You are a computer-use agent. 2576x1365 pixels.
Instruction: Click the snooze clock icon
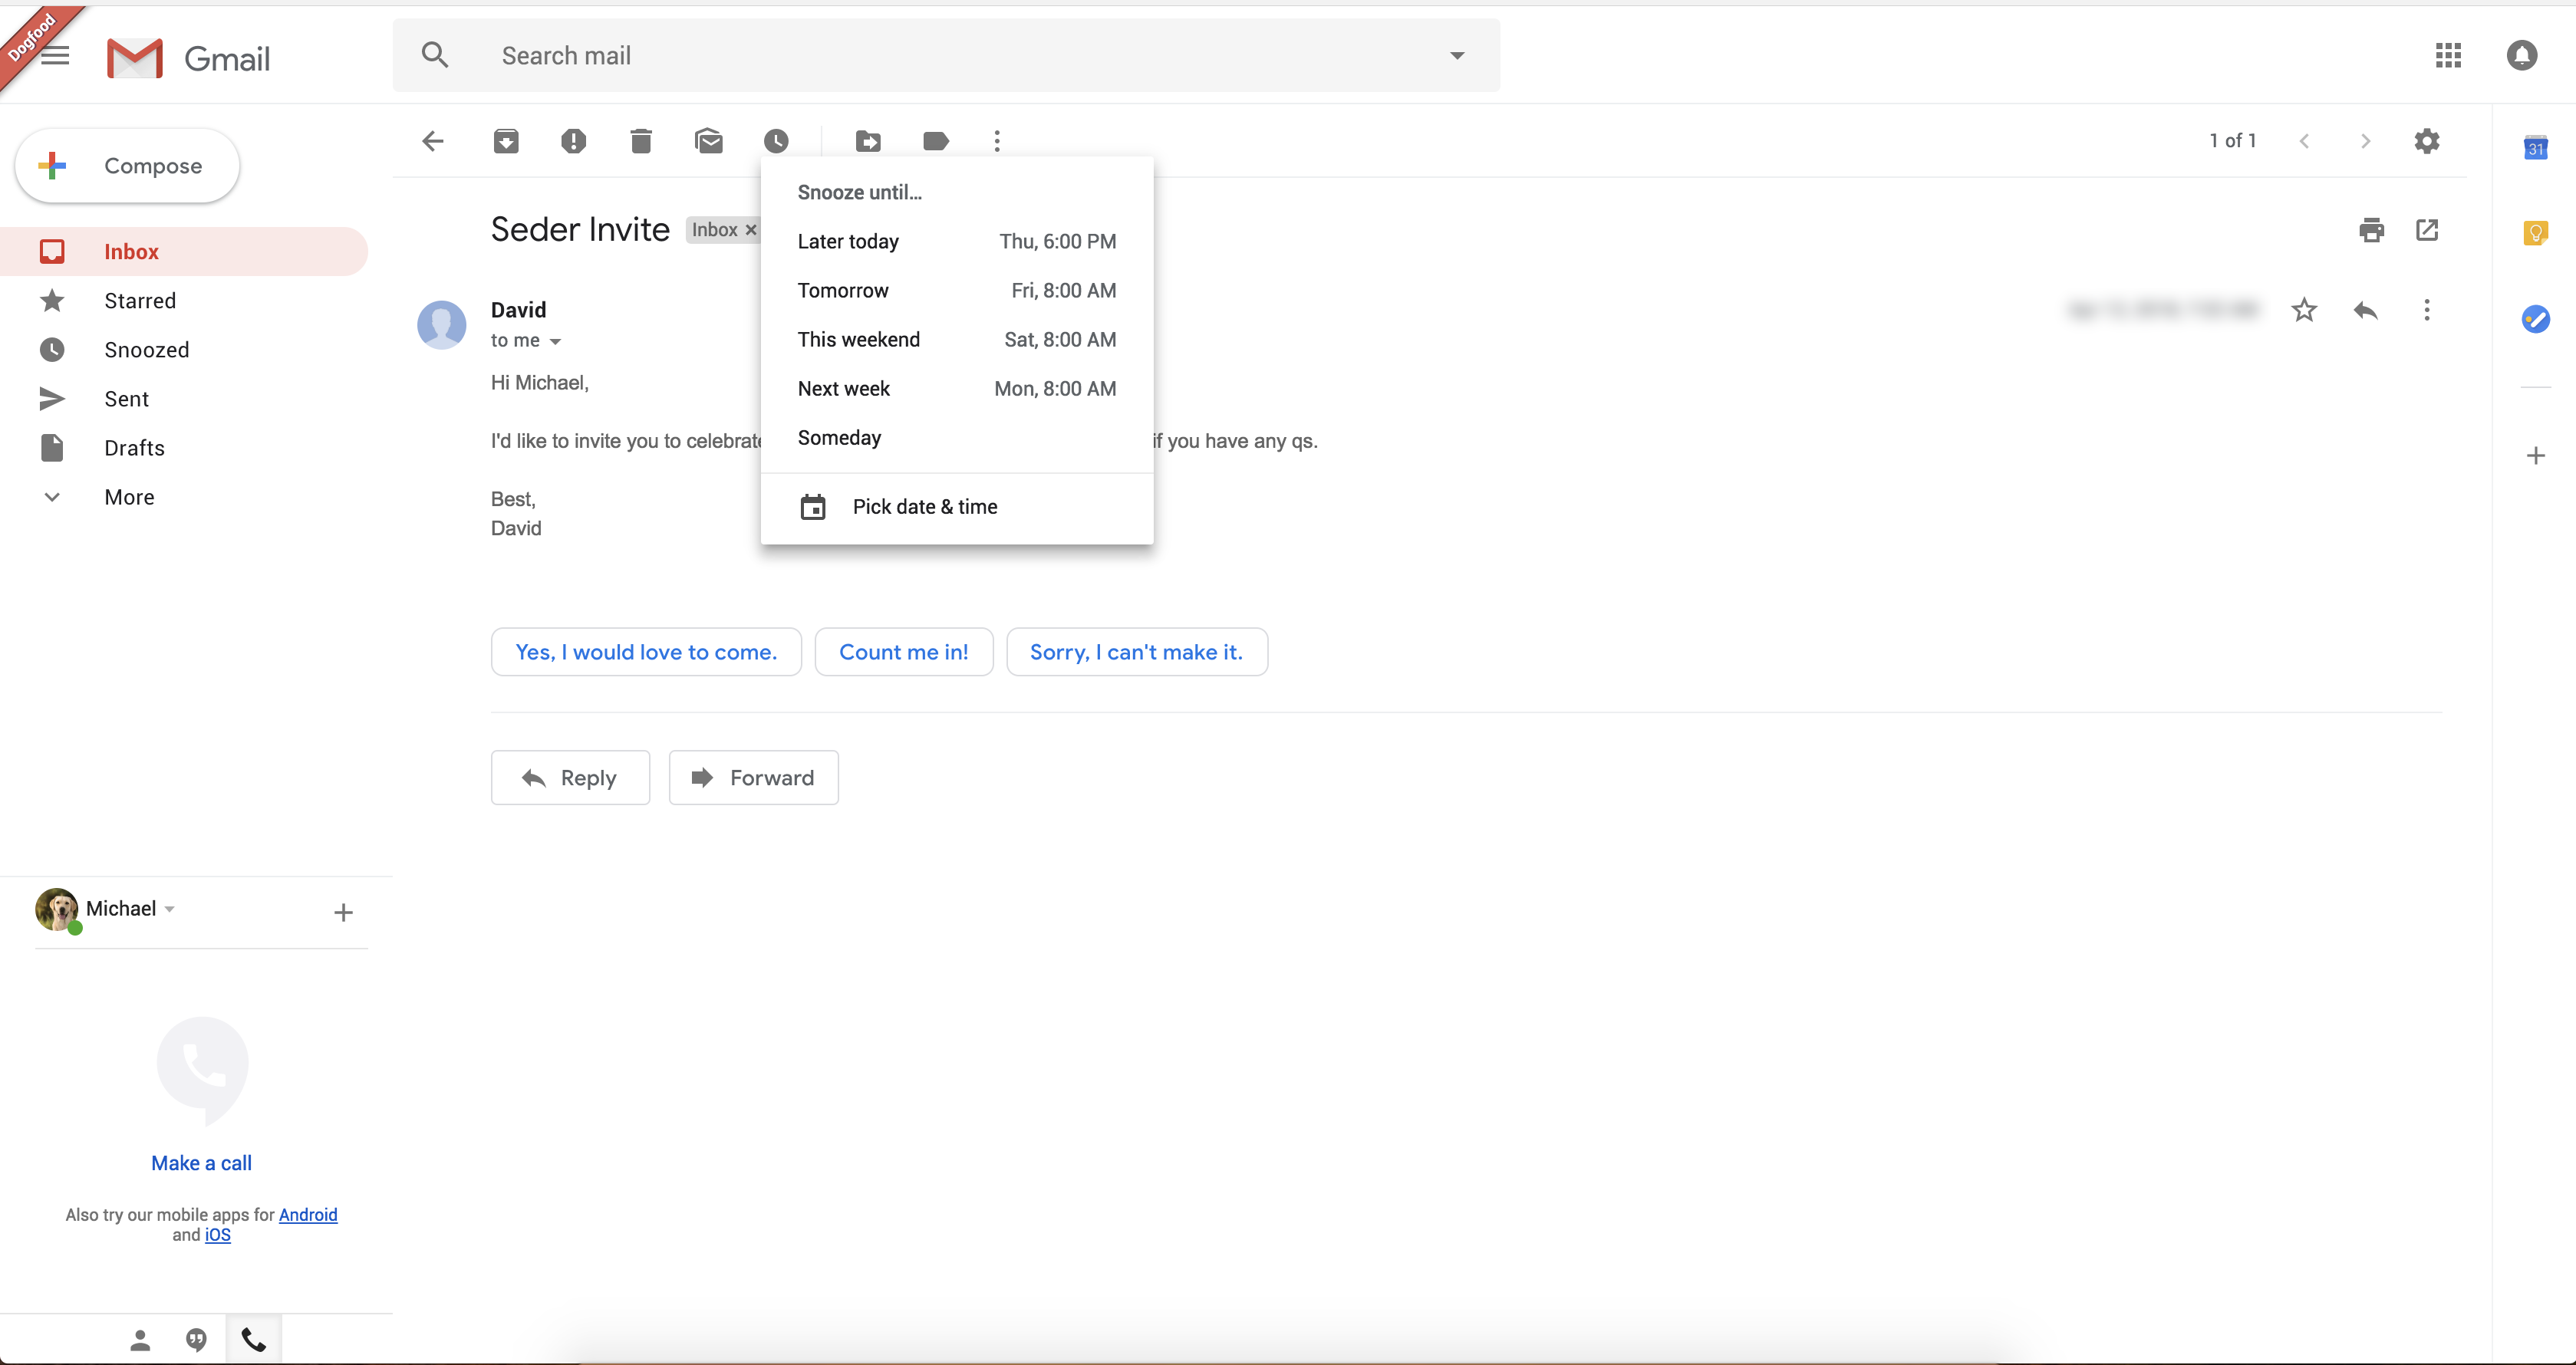pyautogui.click(x=777, y=141)
